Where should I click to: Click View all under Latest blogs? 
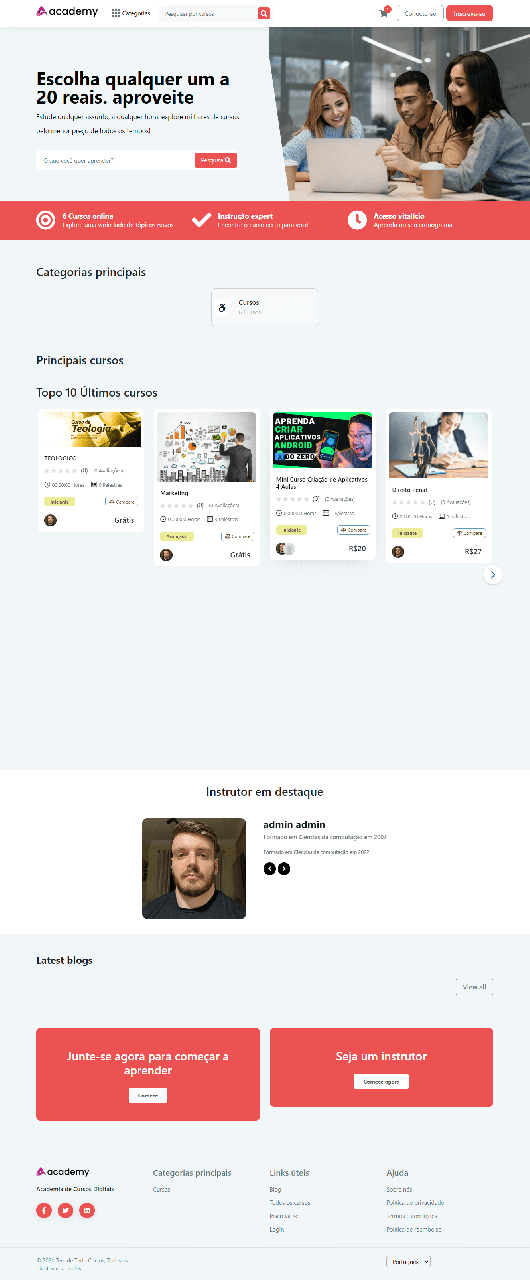tap(474, 987)
